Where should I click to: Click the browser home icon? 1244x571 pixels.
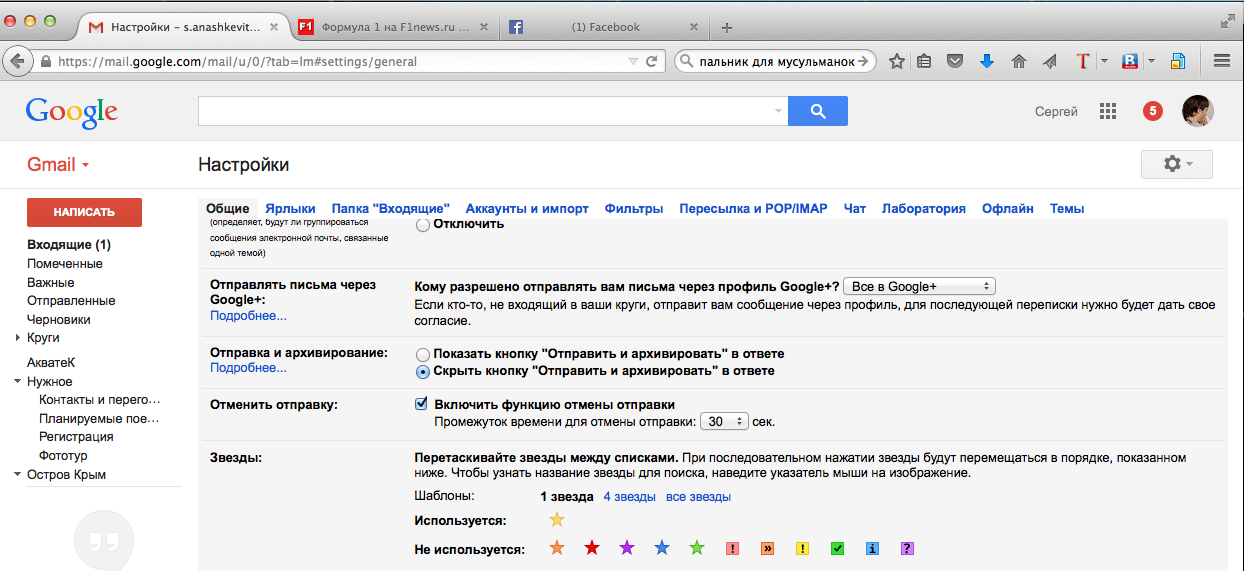[x=1019, y=61]
